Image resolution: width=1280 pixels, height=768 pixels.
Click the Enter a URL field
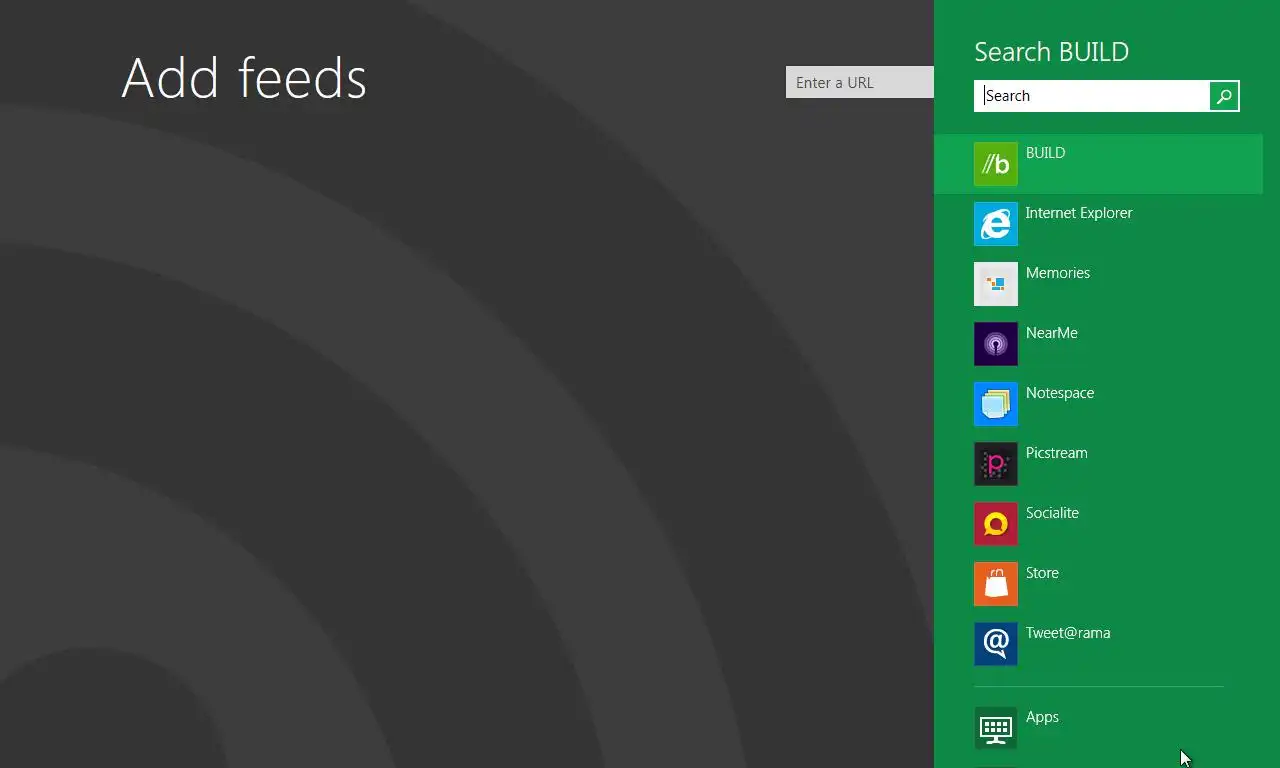(860, 82)
